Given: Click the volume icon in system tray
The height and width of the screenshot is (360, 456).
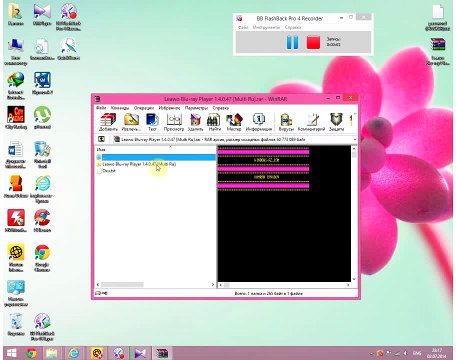Looking at the screenshot, I should [405, 353].
